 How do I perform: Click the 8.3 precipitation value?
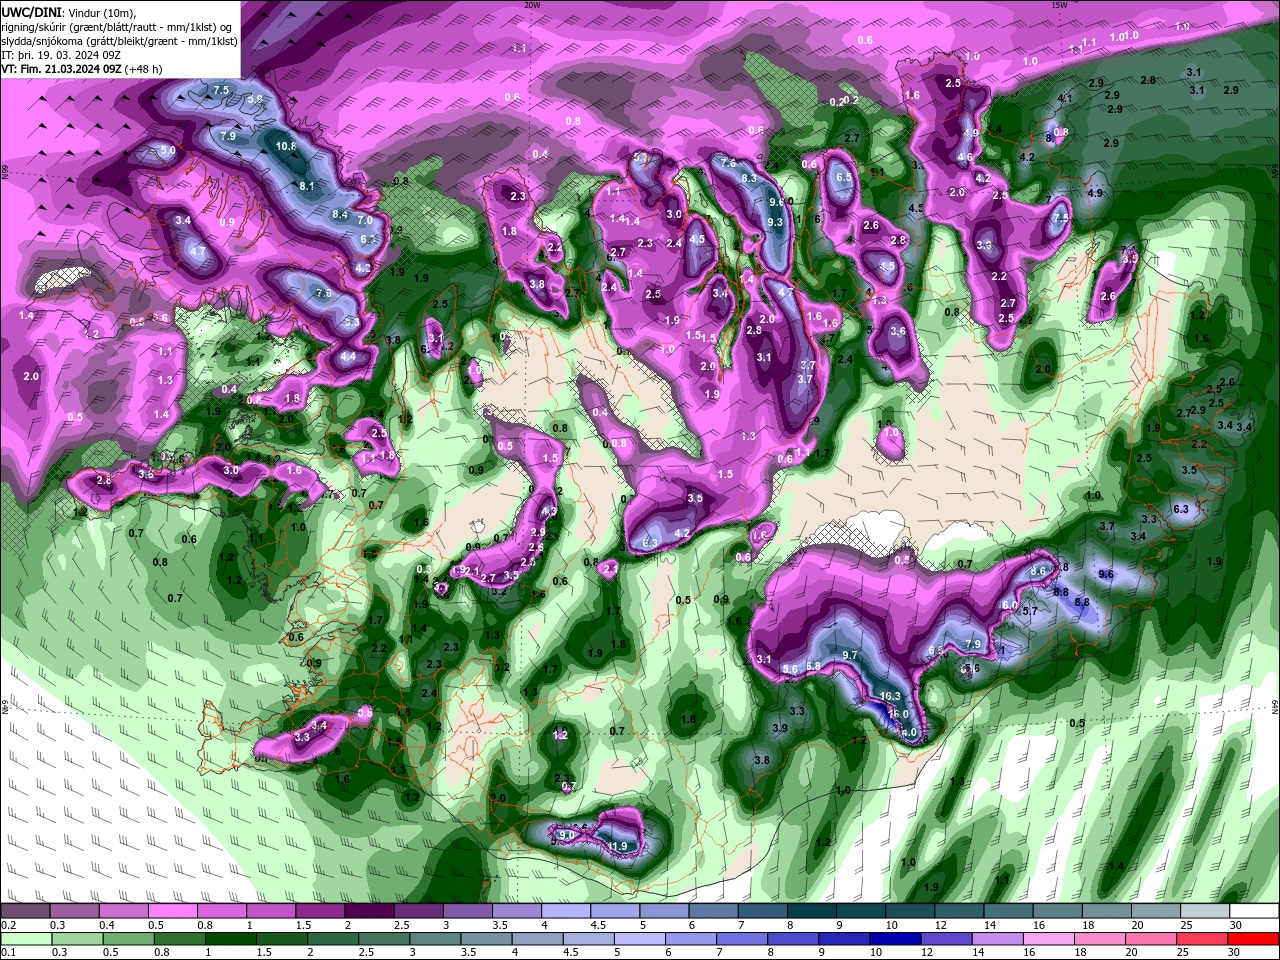point(749,177)
